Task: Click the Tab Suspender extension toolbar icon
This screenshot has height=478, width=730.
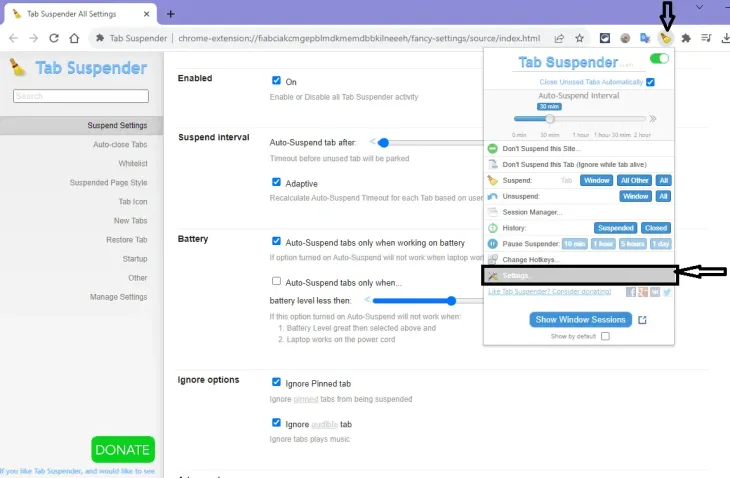Action: pyautogui.click(x=666, y=38)
